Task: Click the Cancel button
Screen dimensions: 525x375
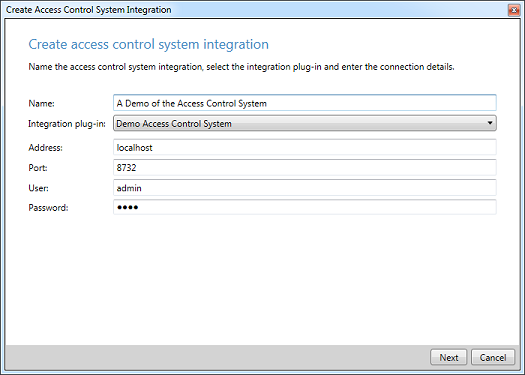Action: tap(493, 357)
